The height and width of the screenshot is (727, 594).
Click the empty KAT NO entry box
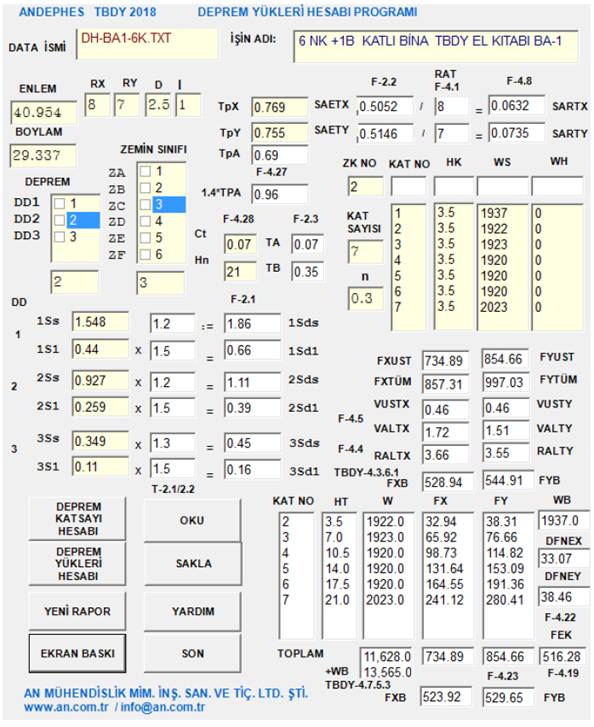coord(408,186)
